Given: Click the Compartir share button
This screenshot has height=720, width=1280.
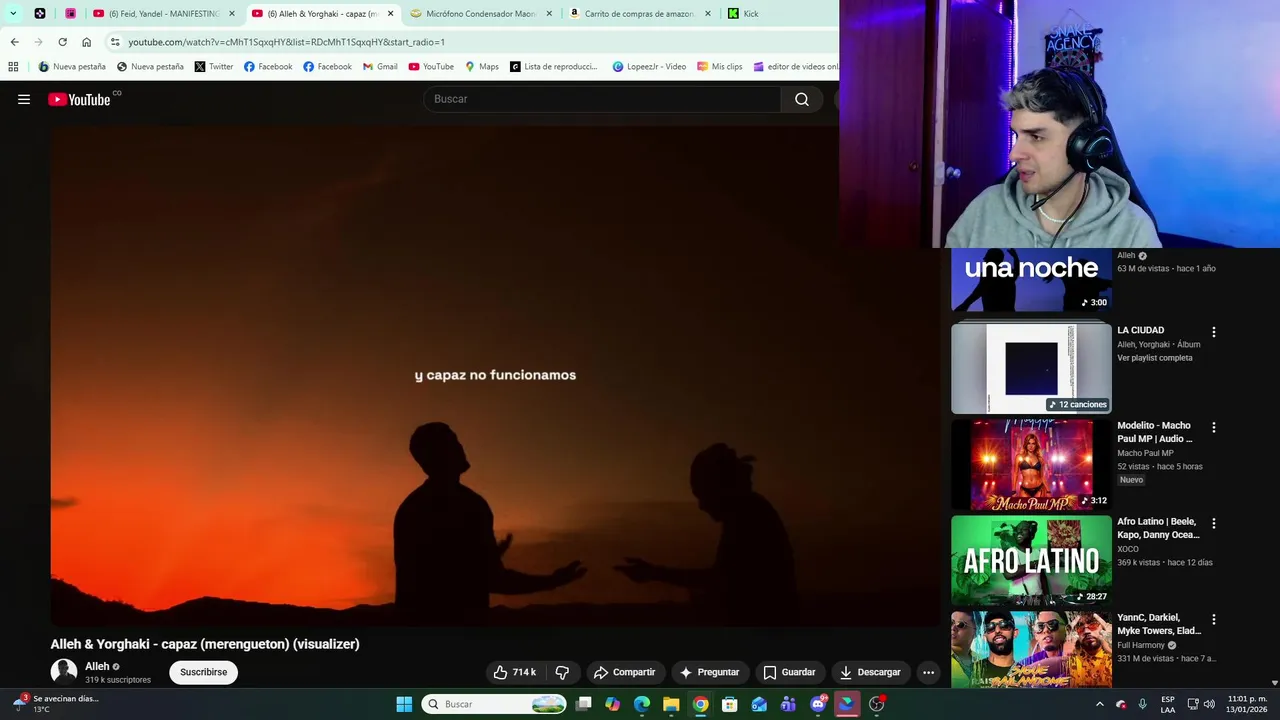Looking at the screenshot, I should (624, 672).
